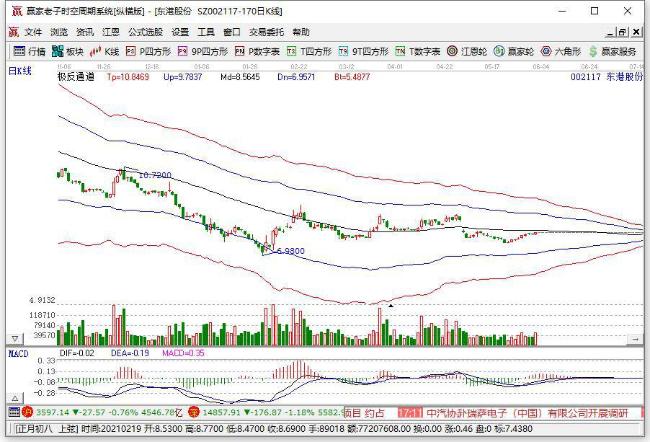
Task: Expand MACD panel with up-triangle button
Action: [15, 399]
